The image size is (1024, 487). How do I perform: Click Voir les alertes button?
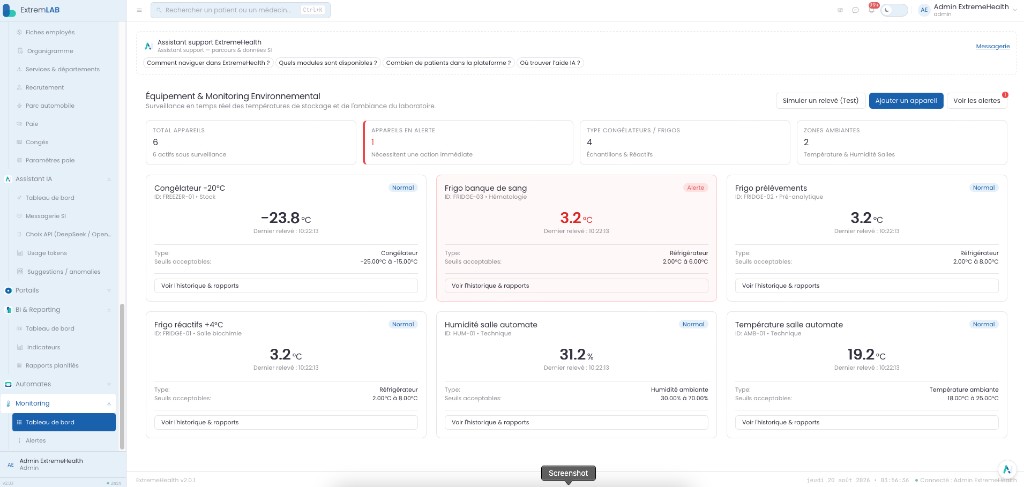click(976, 101)
